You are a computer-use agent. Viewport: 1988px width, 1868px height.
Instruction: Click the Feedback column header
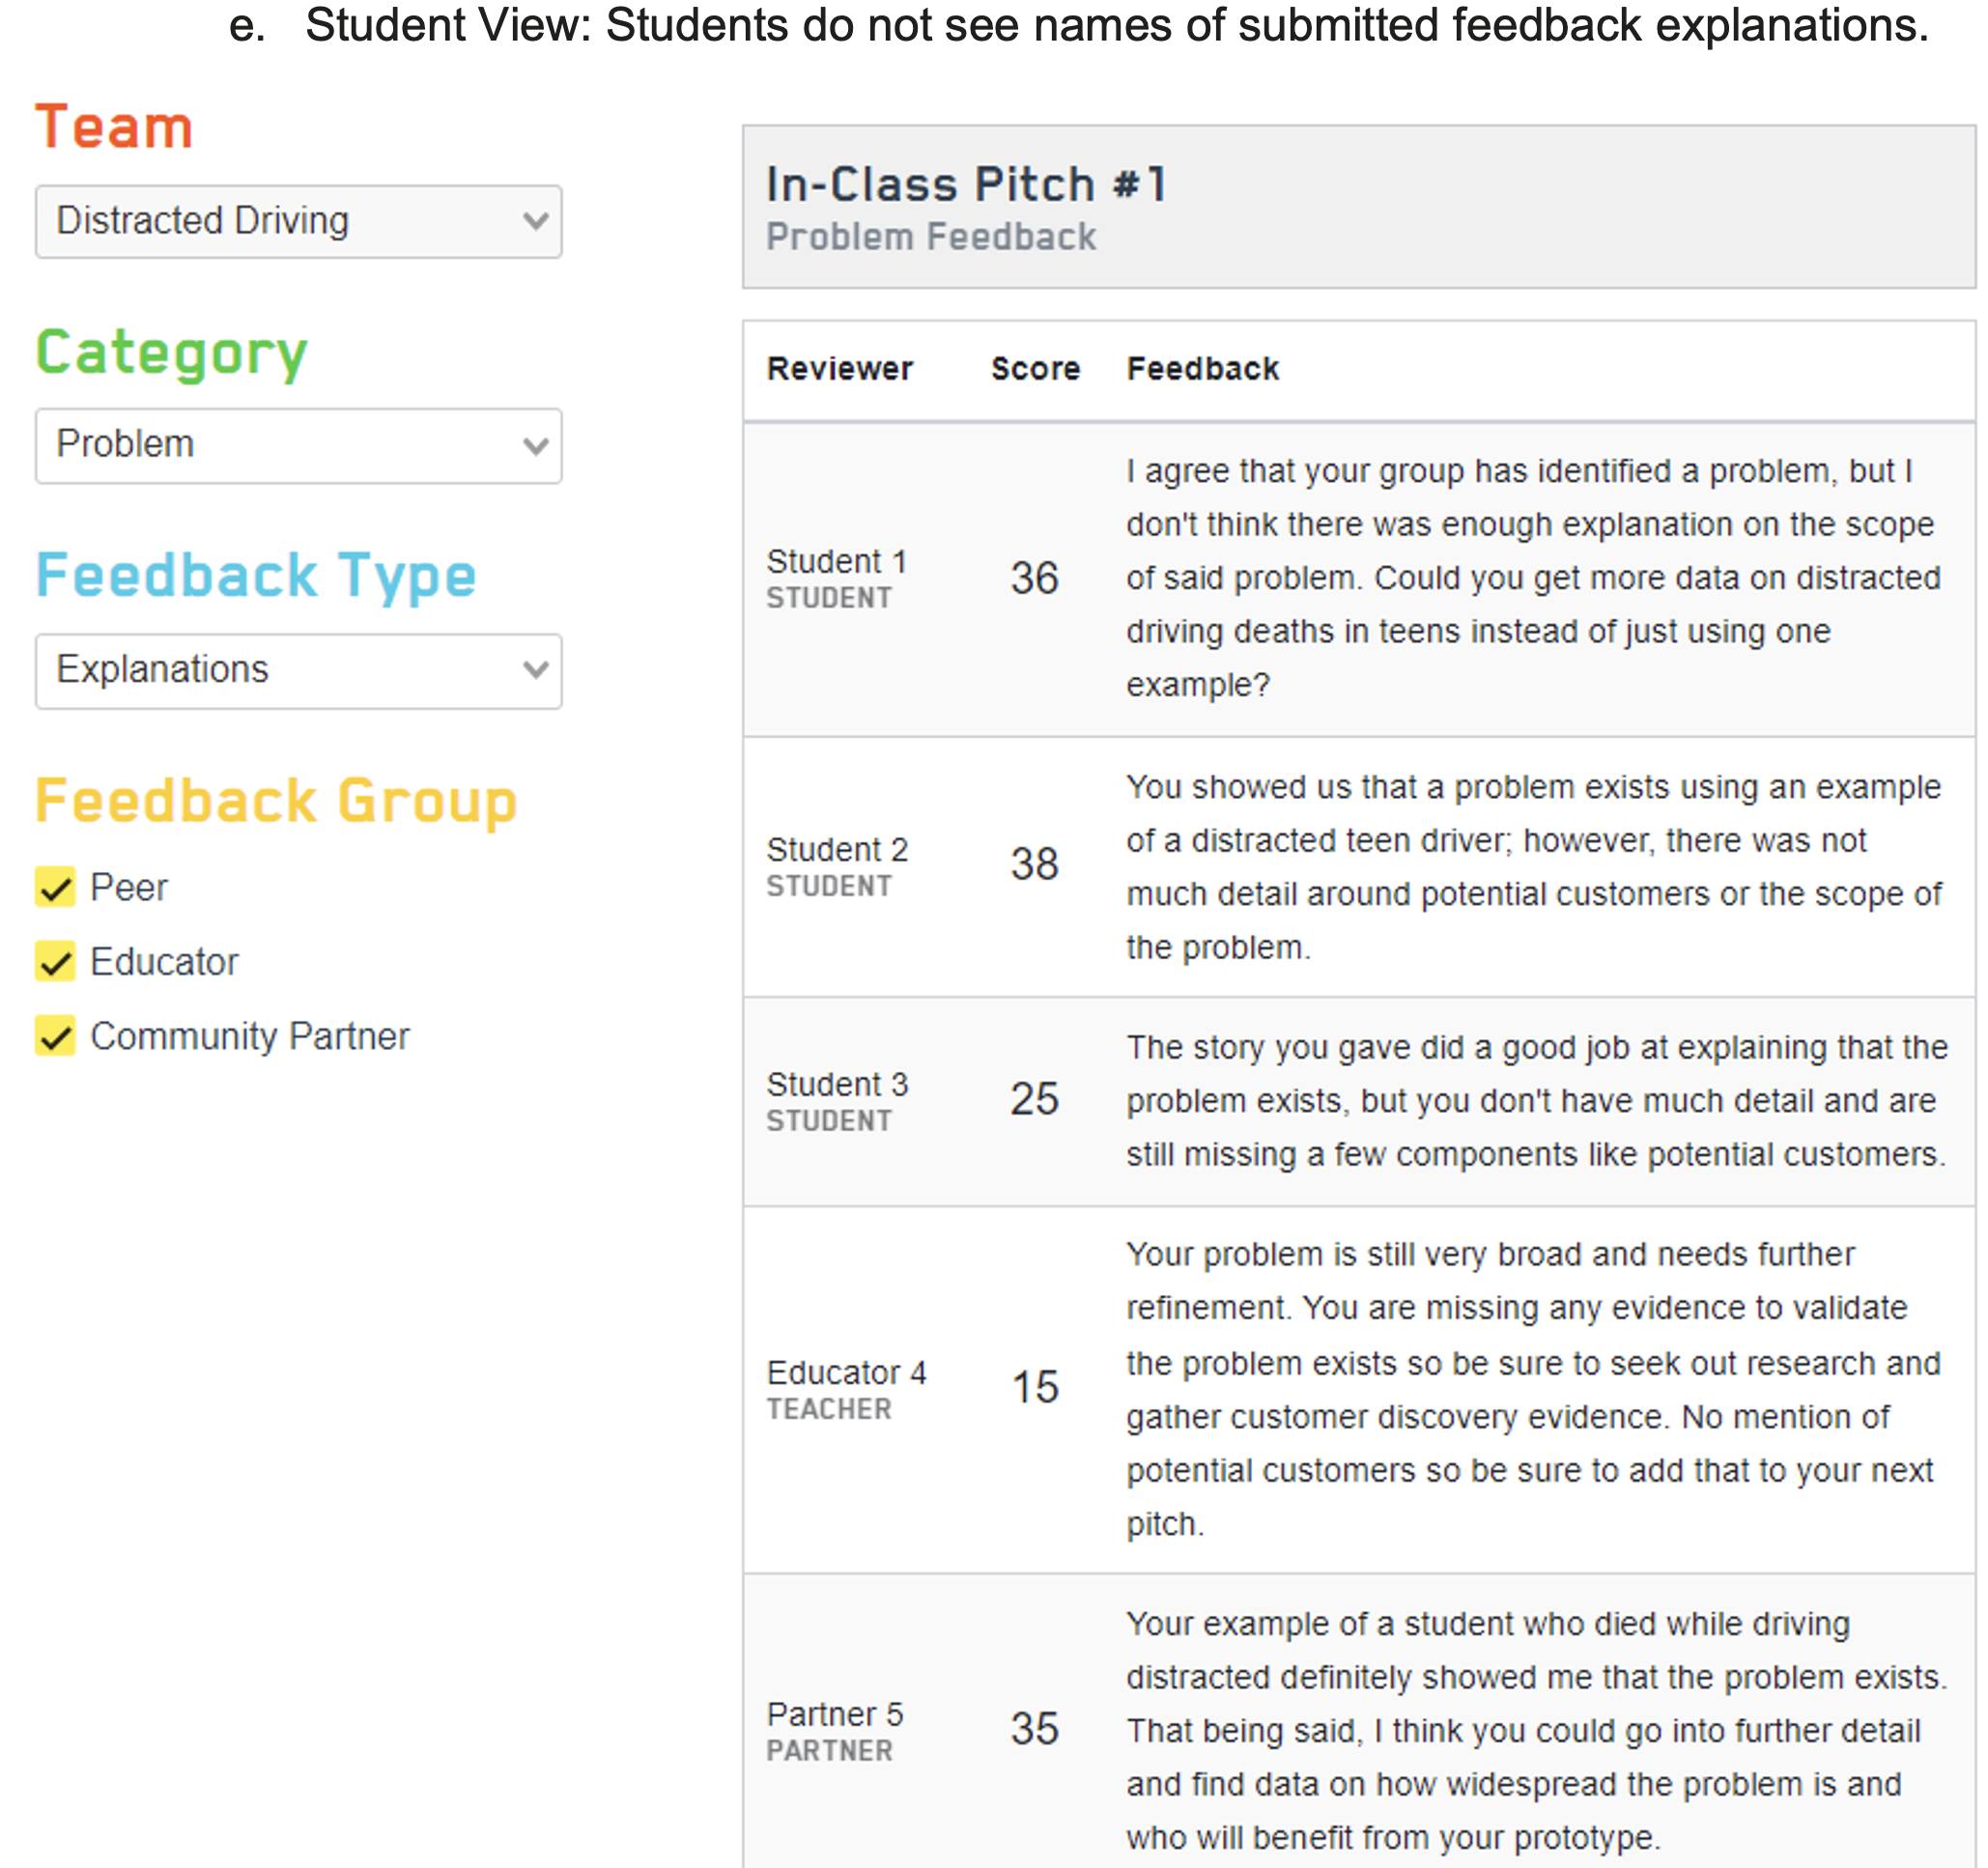tap(1202, 369)
